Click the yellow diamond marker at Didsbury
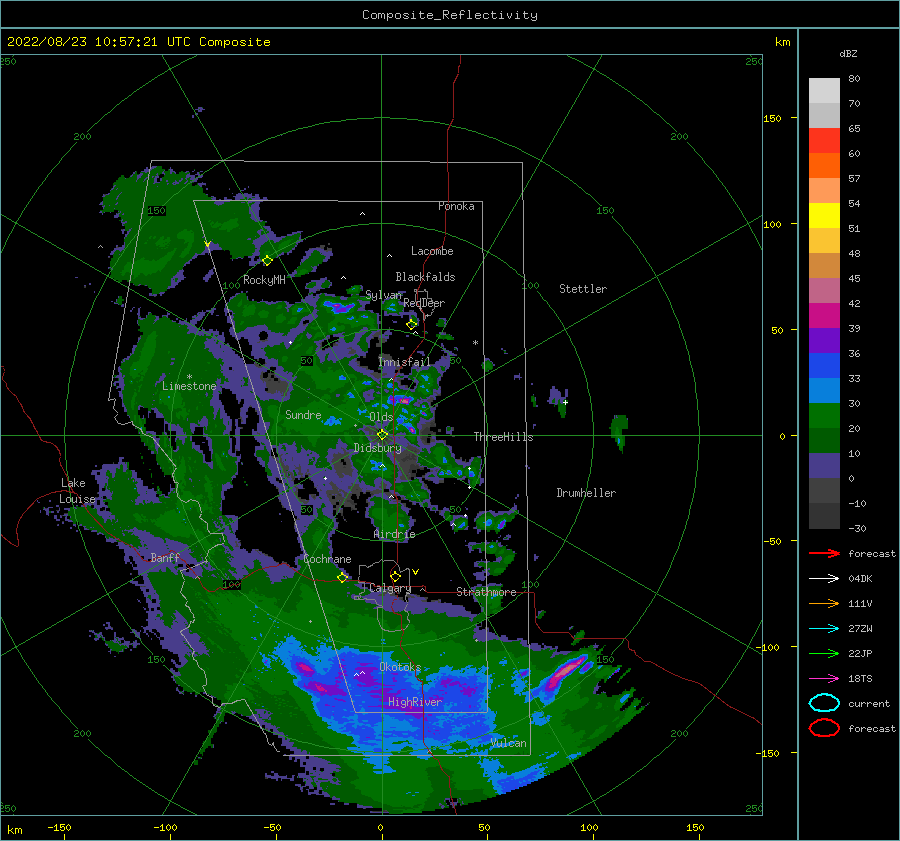 [x=382, y=435]
